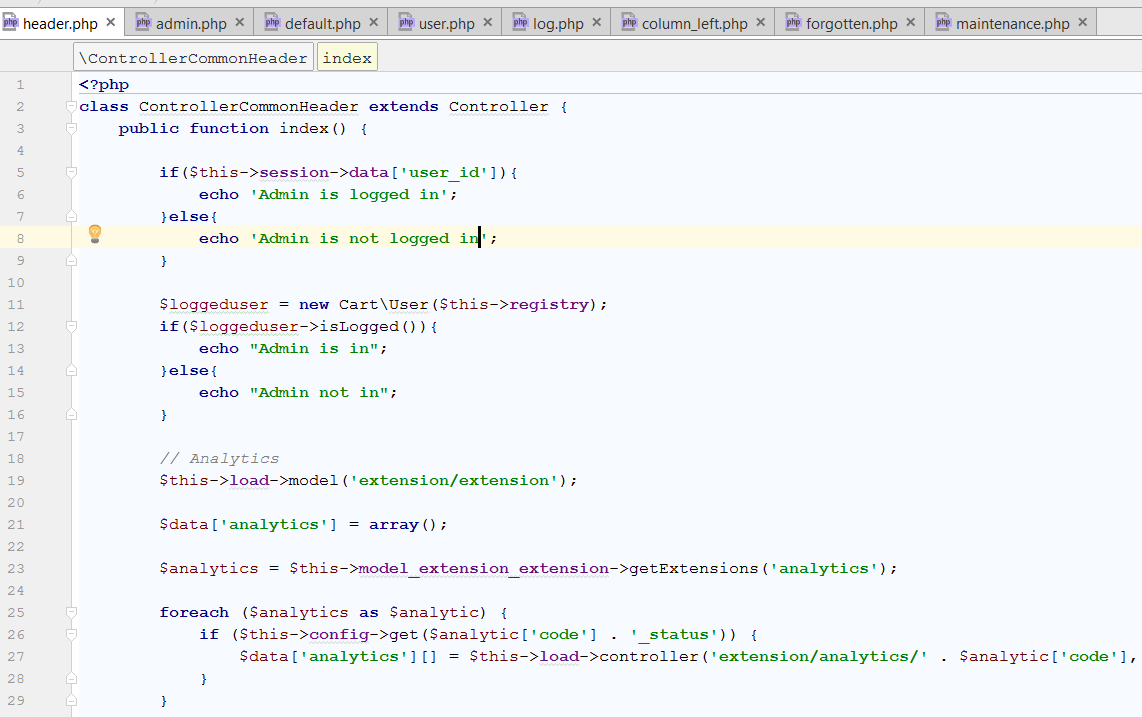Screen dimensions: 1142x717
Task: Close the default.php tab
Action: 373,23
